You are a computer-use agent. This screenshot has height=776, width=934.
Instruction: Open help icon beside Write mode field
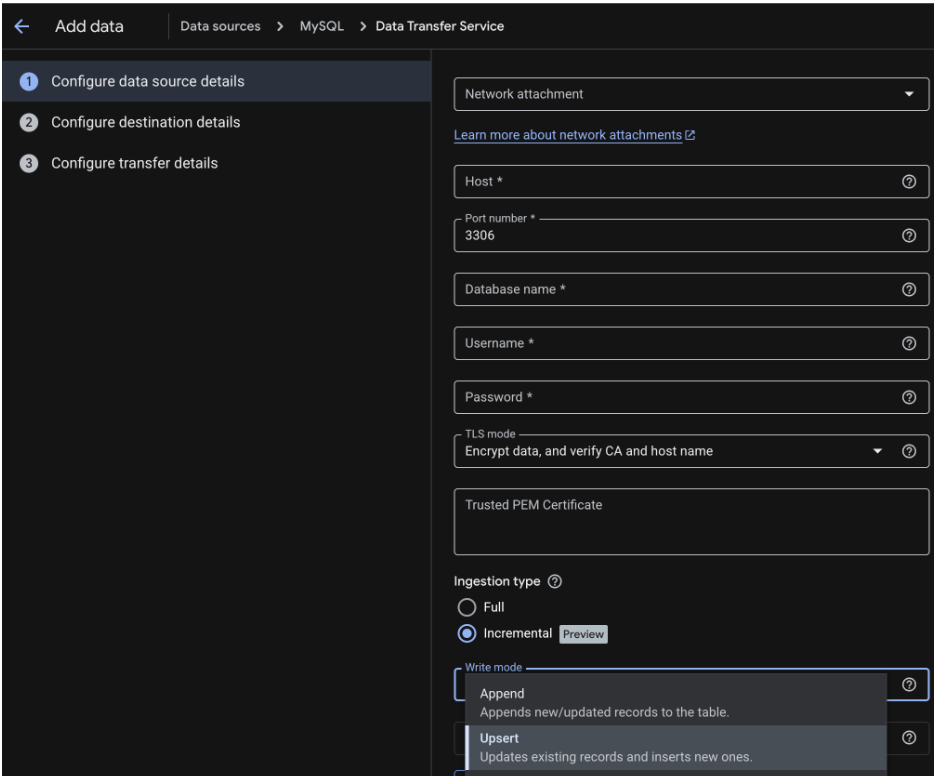point(908,684)
